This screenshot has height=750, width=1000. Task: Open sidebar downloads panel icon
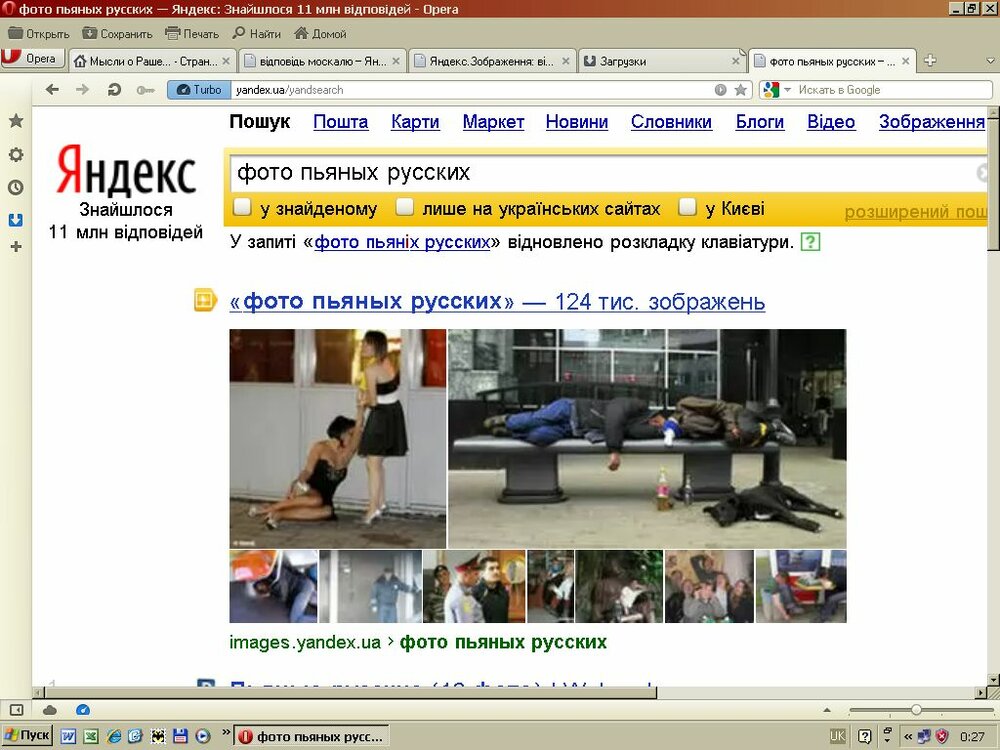pyautogui.click(x=16, y=219)
